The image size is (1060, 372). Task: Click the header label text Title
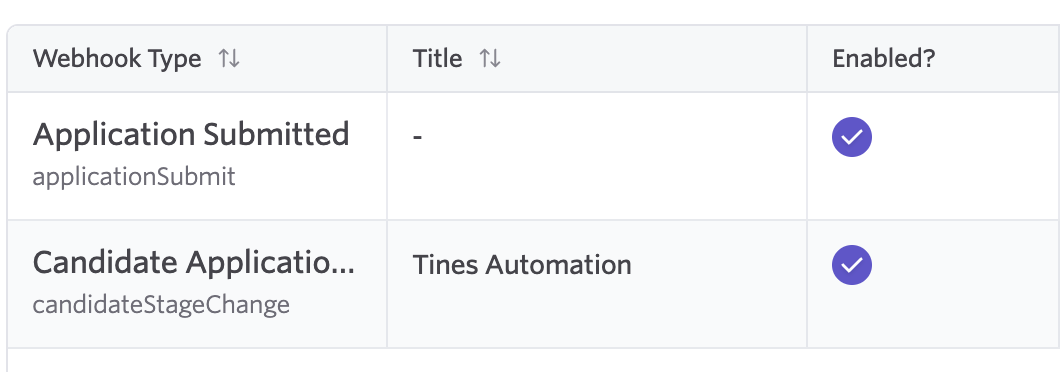(437, 59)
